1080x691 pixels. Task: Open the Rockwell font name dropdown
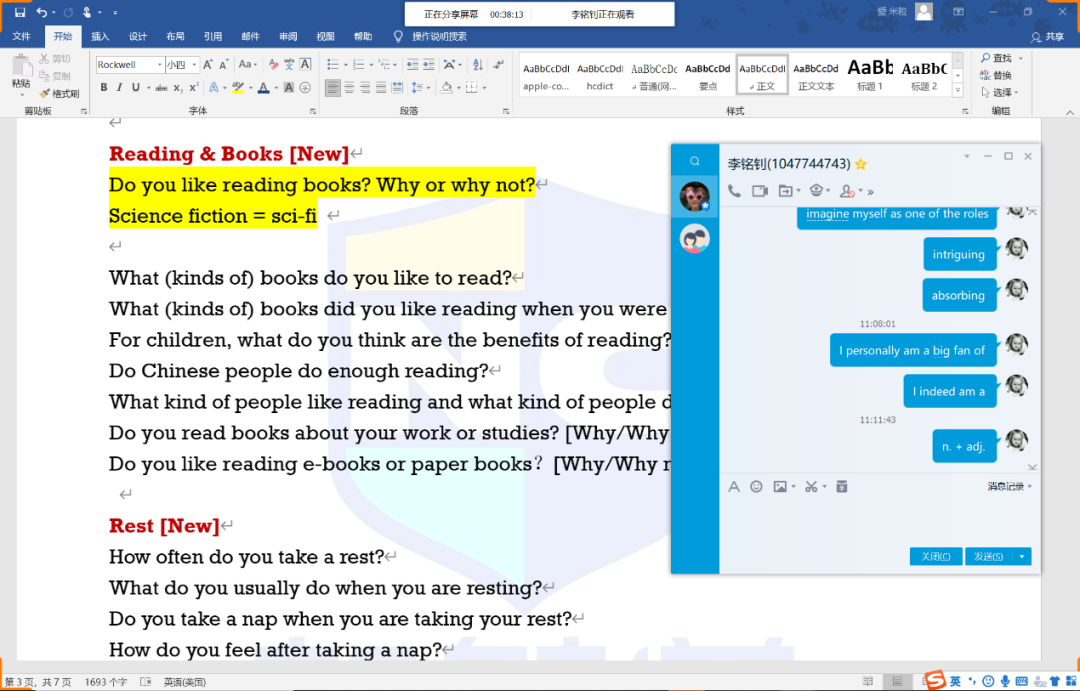[159, 65]
